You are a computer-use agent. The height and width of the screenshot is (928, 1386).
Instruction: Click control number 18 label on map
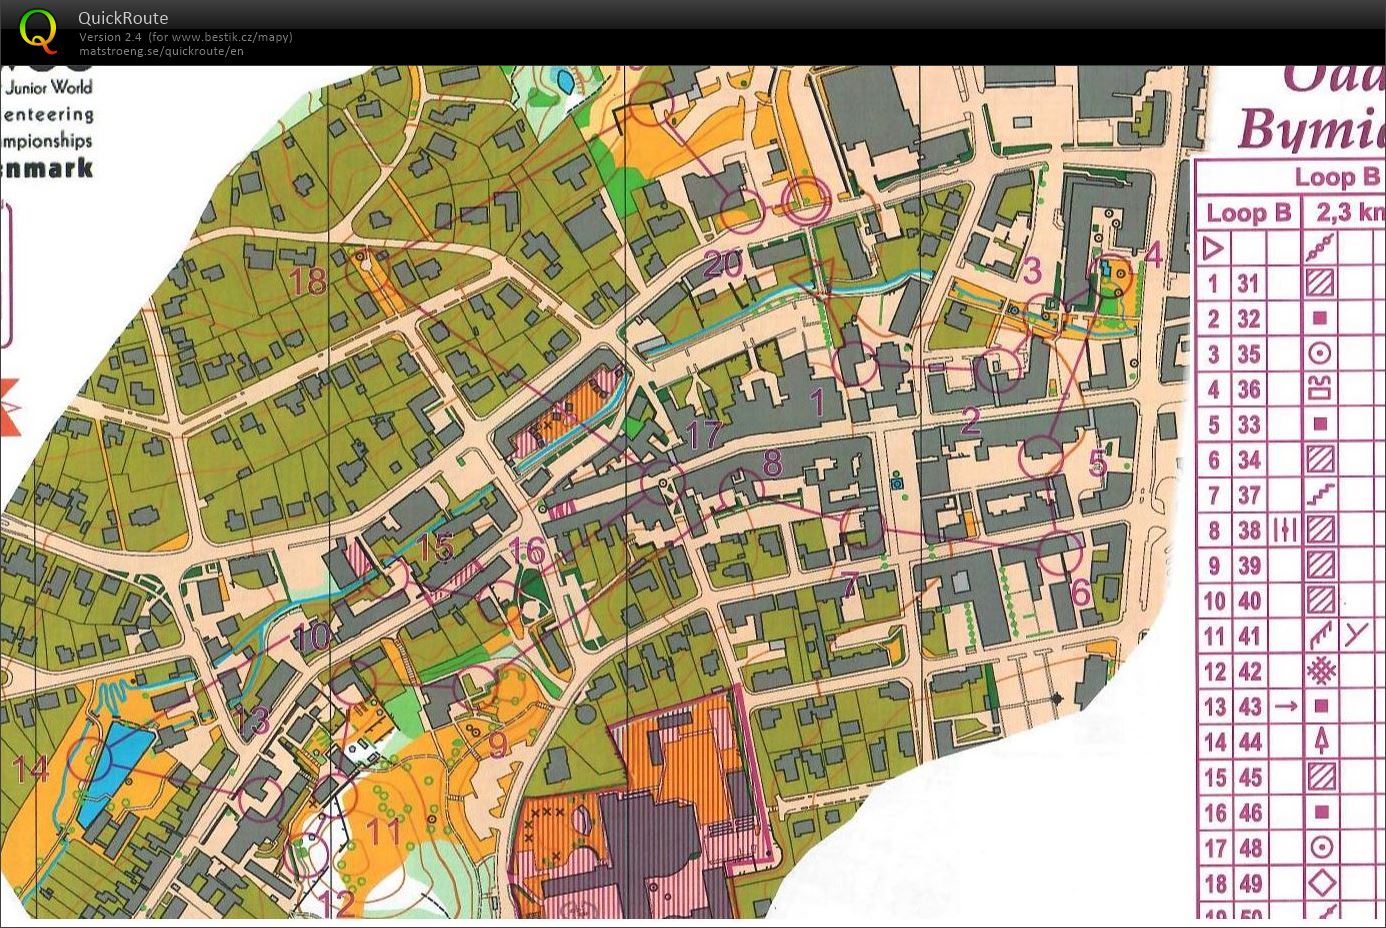click(x=308, y=282)
